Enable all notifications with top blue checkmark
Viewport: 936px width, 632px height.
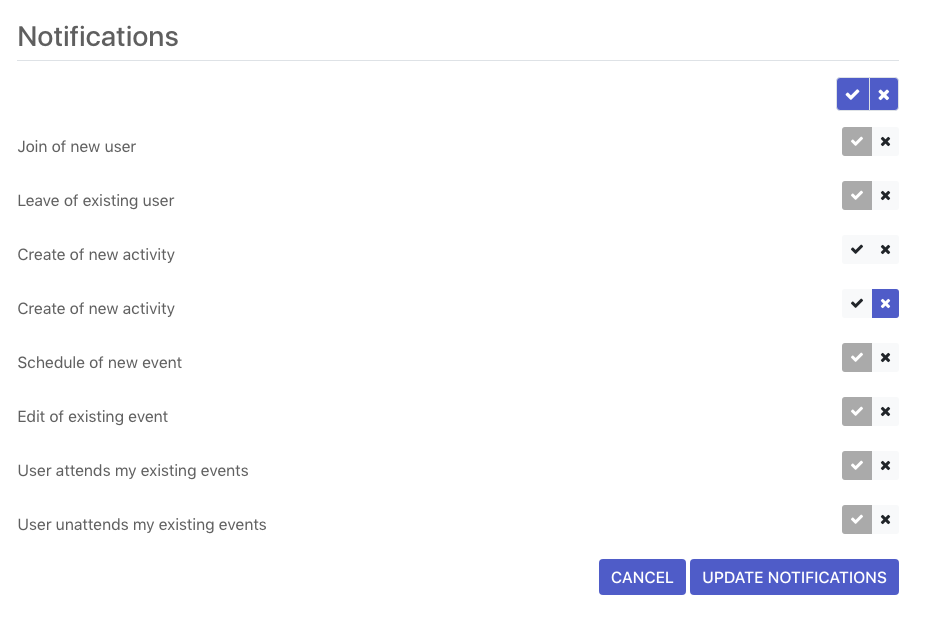[852, 94]
